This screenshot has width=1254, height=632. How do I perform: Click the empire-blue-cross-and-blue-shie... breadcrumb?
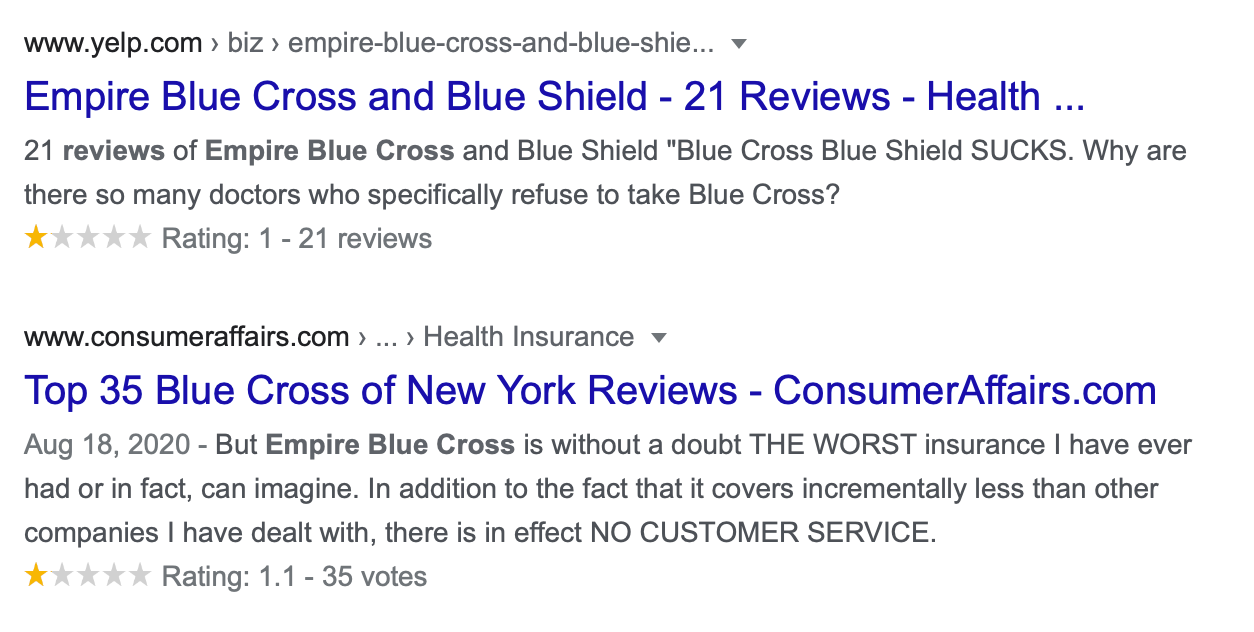(501, 43)
